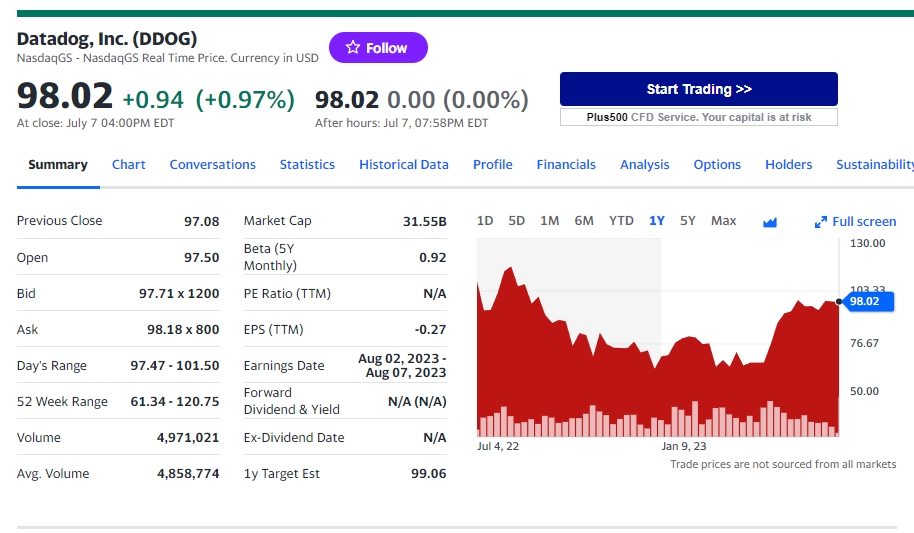Click the Open value 97.50
This screenshot has height=533, width=914.
pos(202,258)
